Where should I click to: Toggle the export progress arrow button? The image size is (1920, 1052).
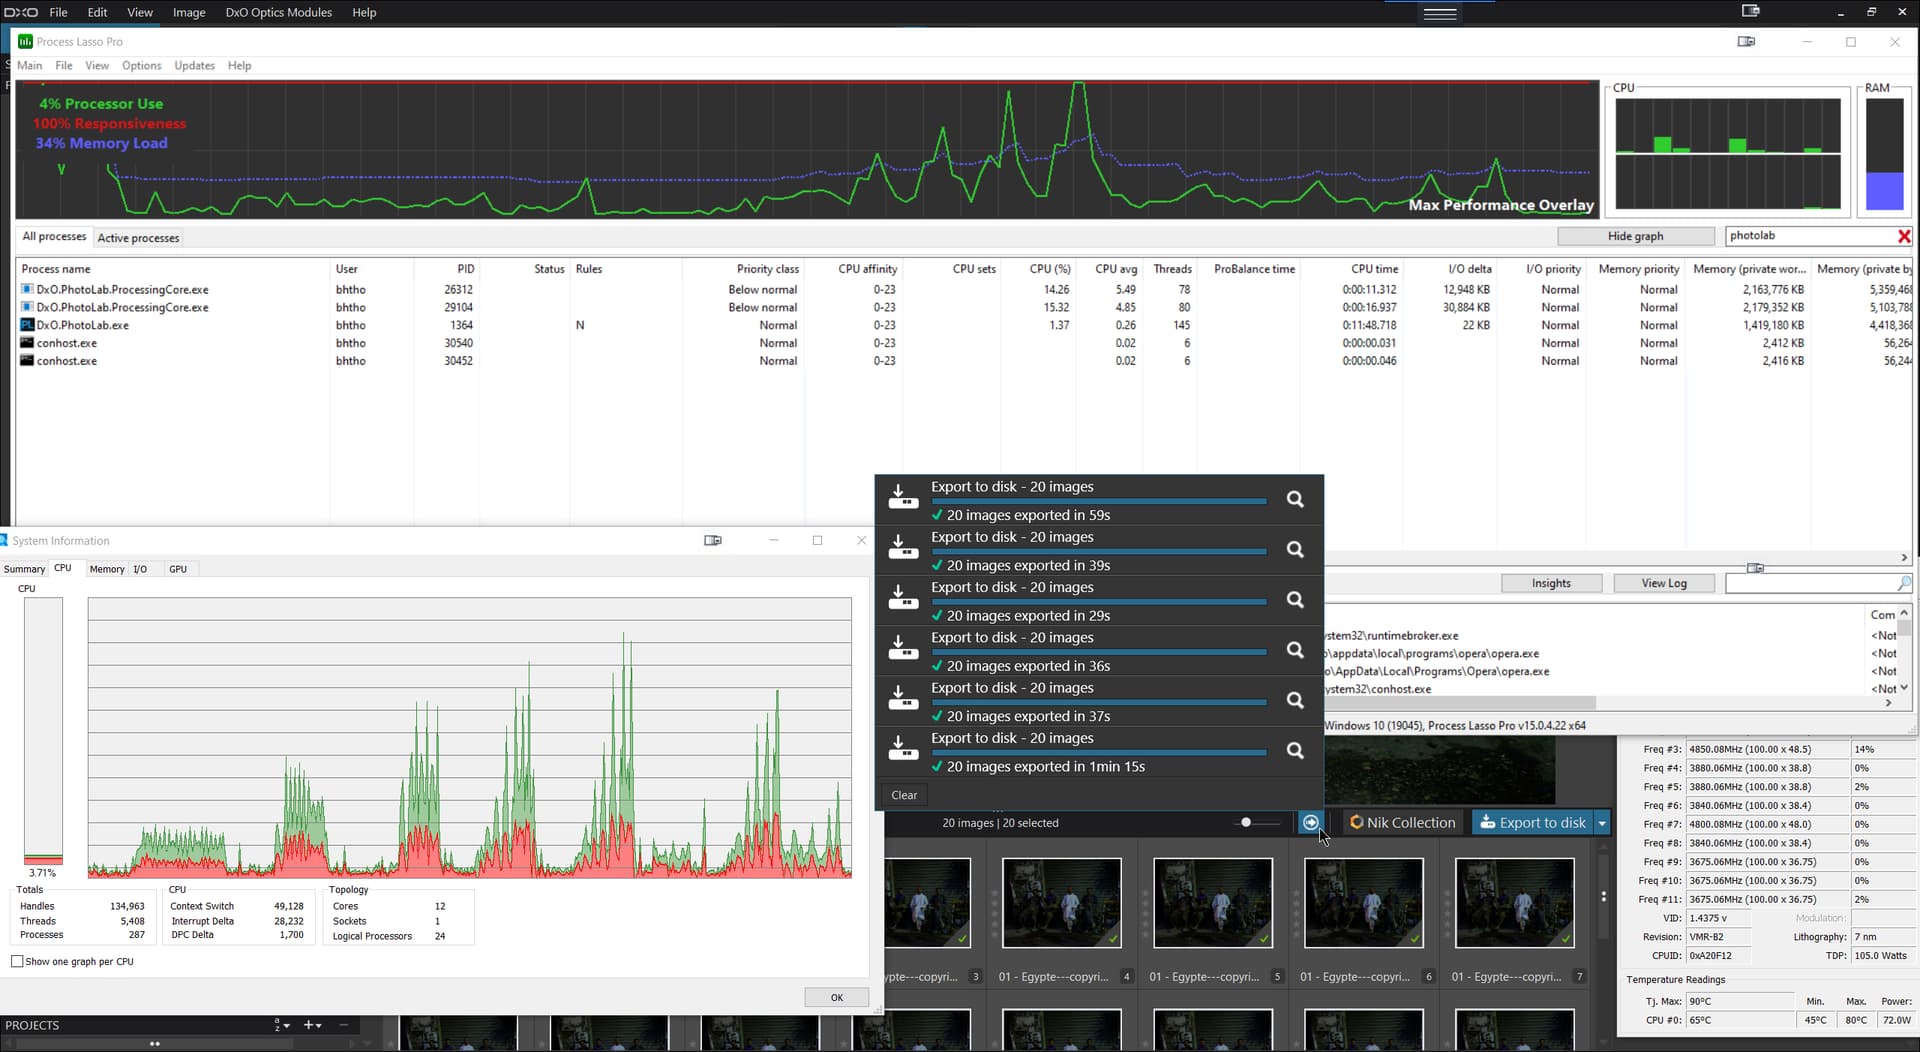tap(1310, 822)
